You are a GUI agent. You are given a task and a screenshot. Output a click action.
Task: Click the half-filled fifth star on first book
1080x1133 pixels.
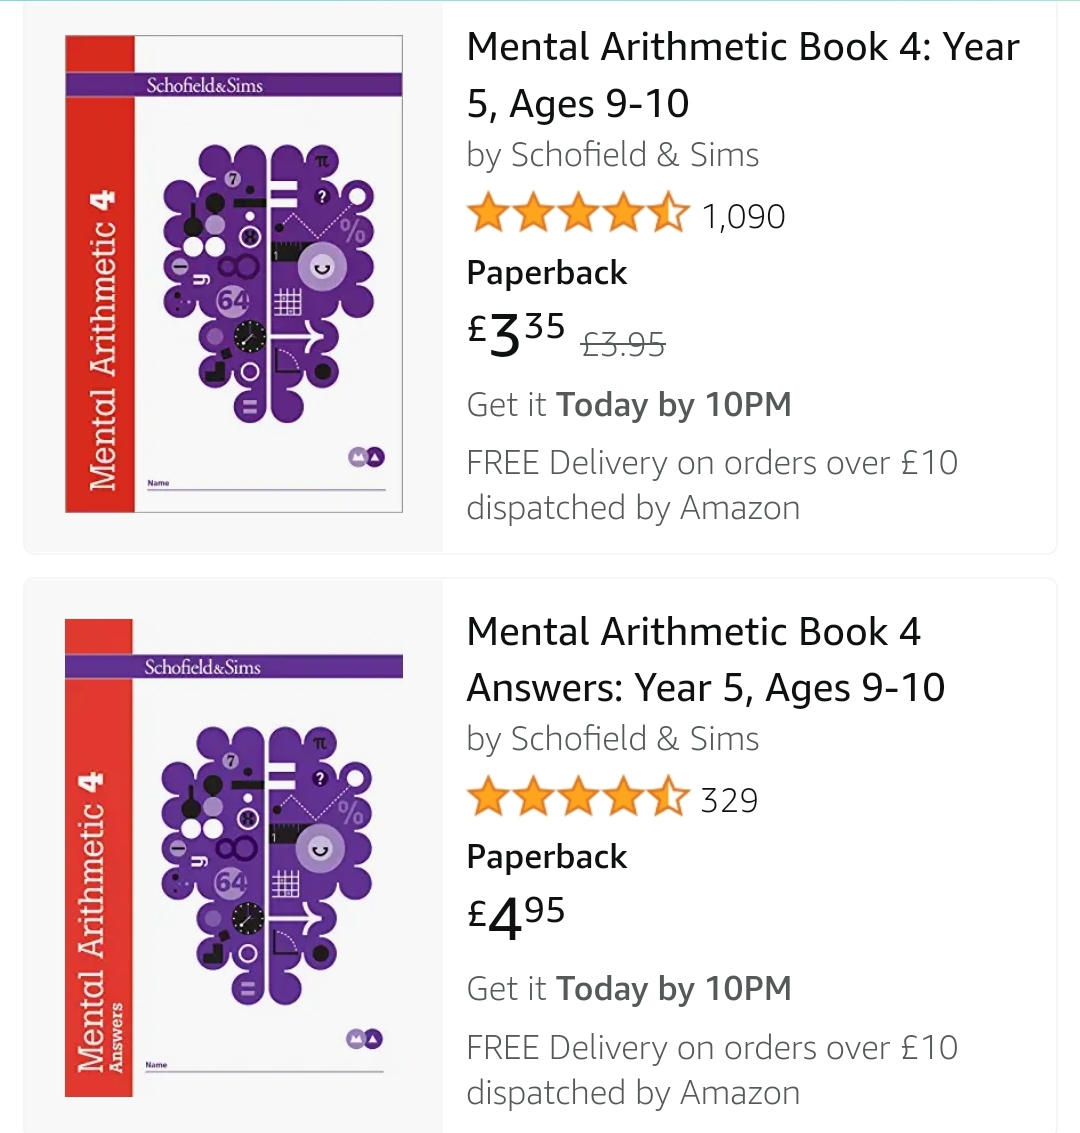coord(668,212)
